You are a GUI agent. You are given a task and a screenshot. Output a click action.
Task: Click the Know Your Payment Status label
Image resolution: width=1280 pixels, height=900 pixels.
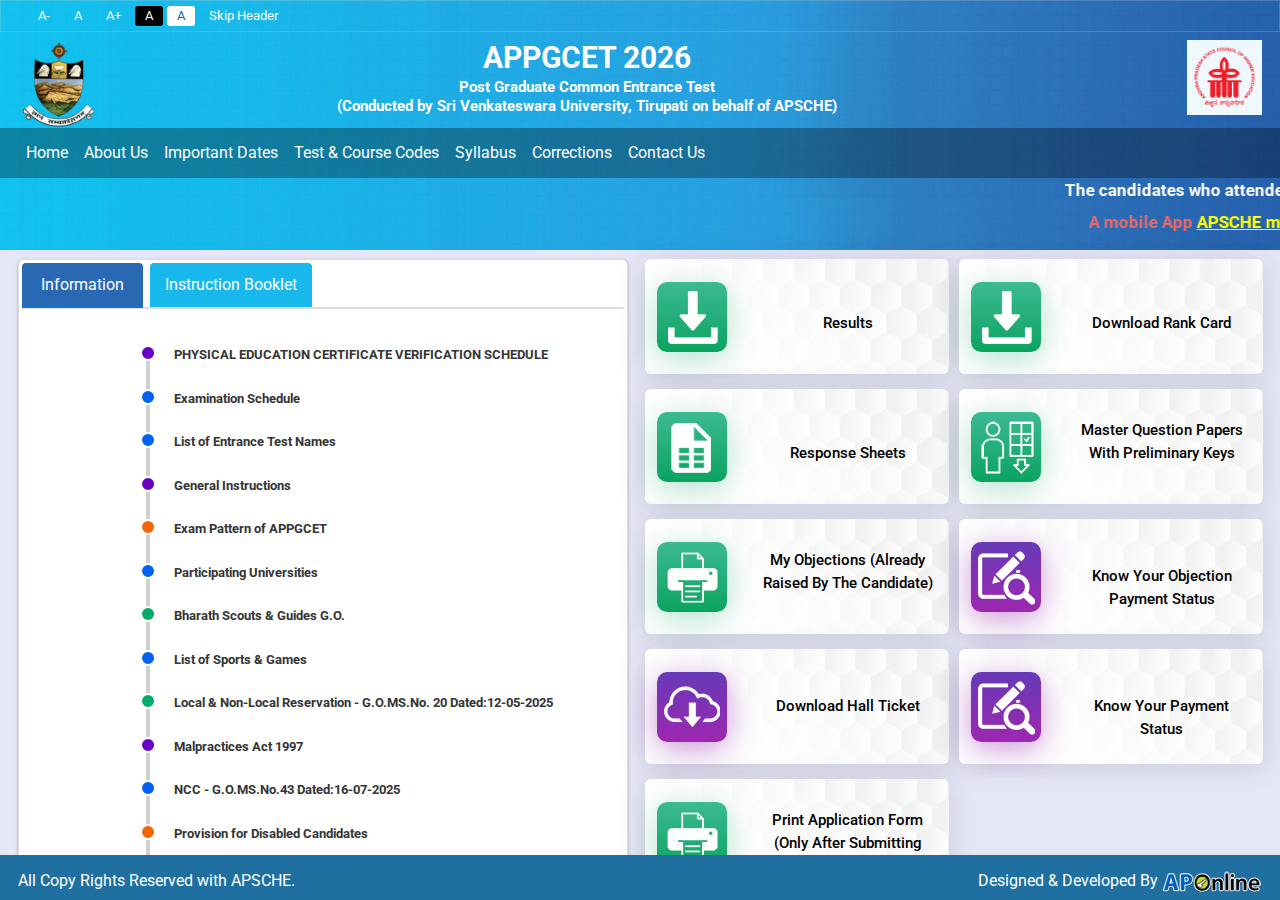(x=1161, y=717)
